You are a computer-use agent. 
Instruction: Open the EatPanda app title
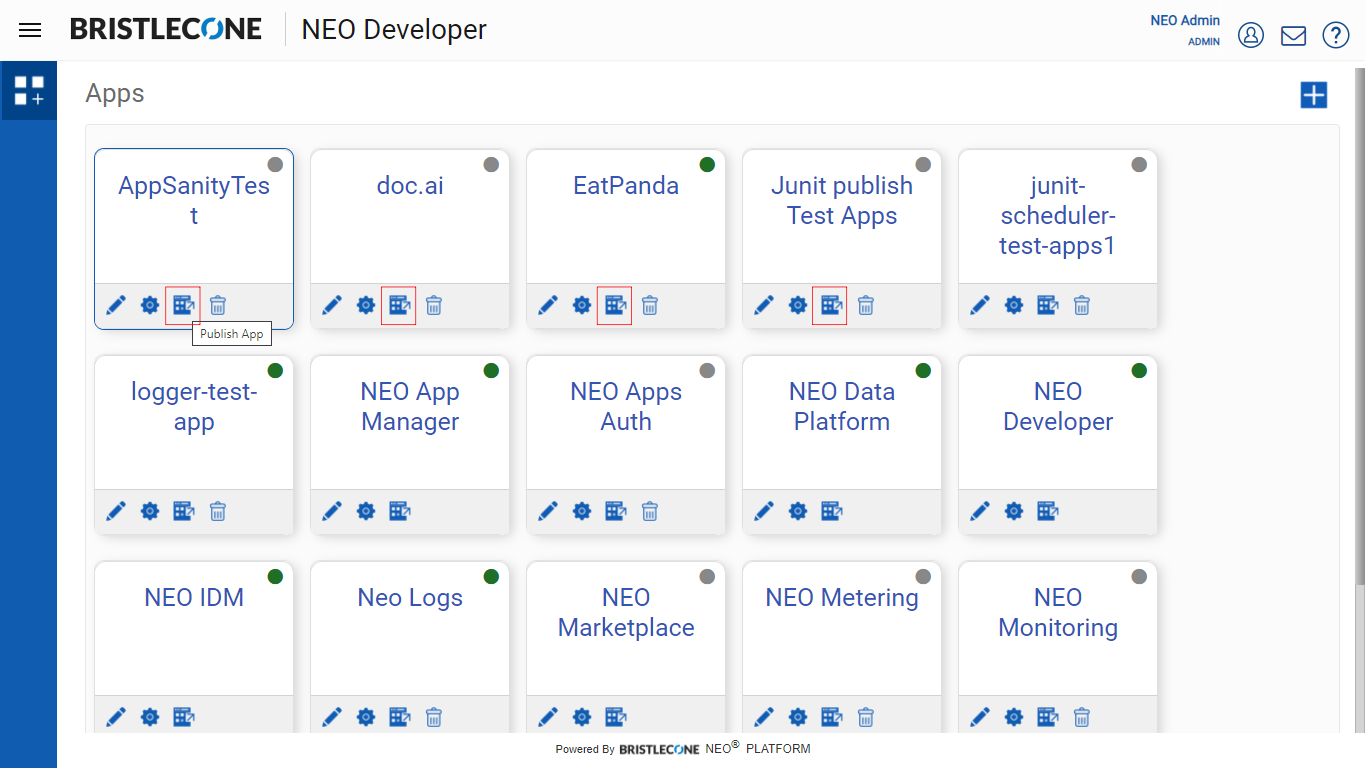click(x=626, y=186)
